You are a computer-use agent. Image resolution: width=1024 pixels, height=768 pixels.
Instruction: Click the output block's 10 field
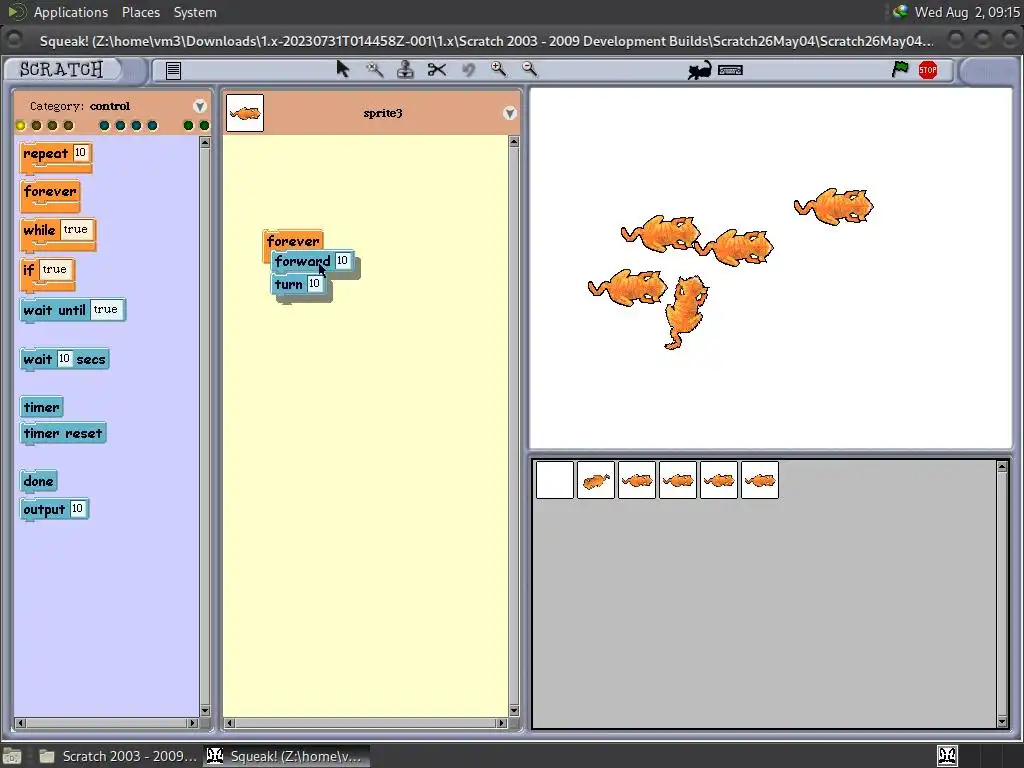(x=78, y=508)
